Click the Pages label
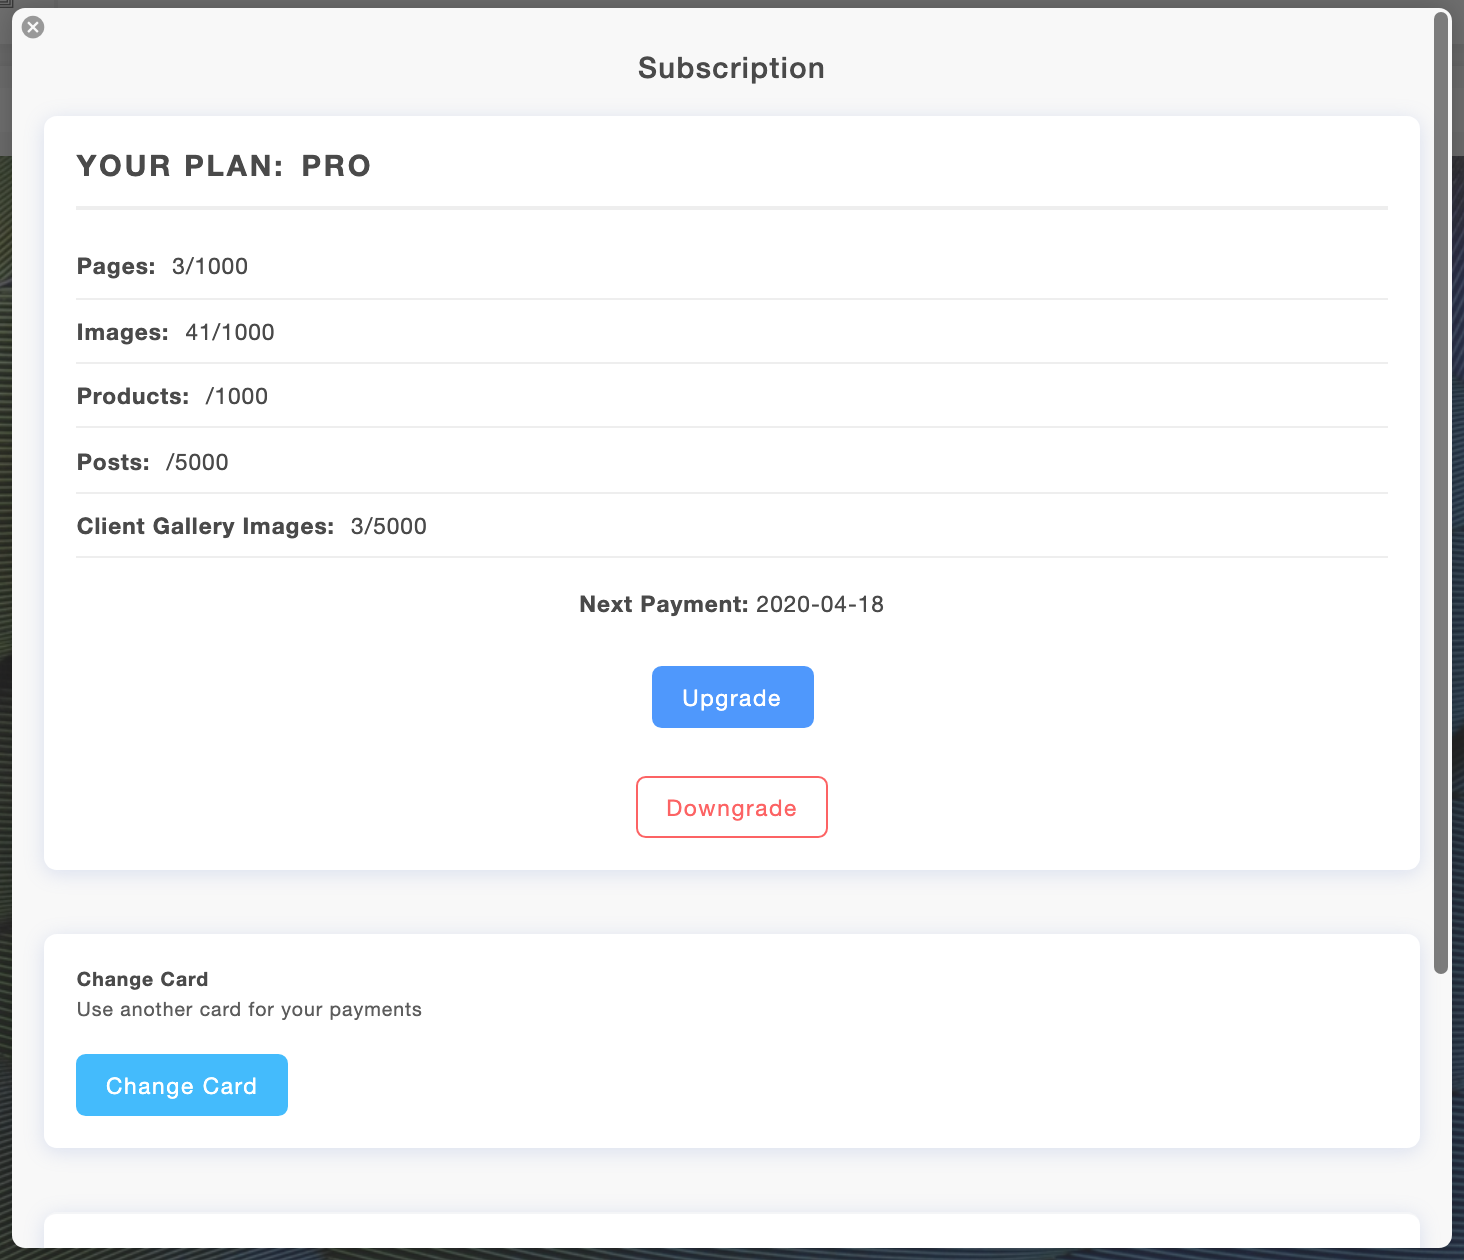 coord(116,266)
